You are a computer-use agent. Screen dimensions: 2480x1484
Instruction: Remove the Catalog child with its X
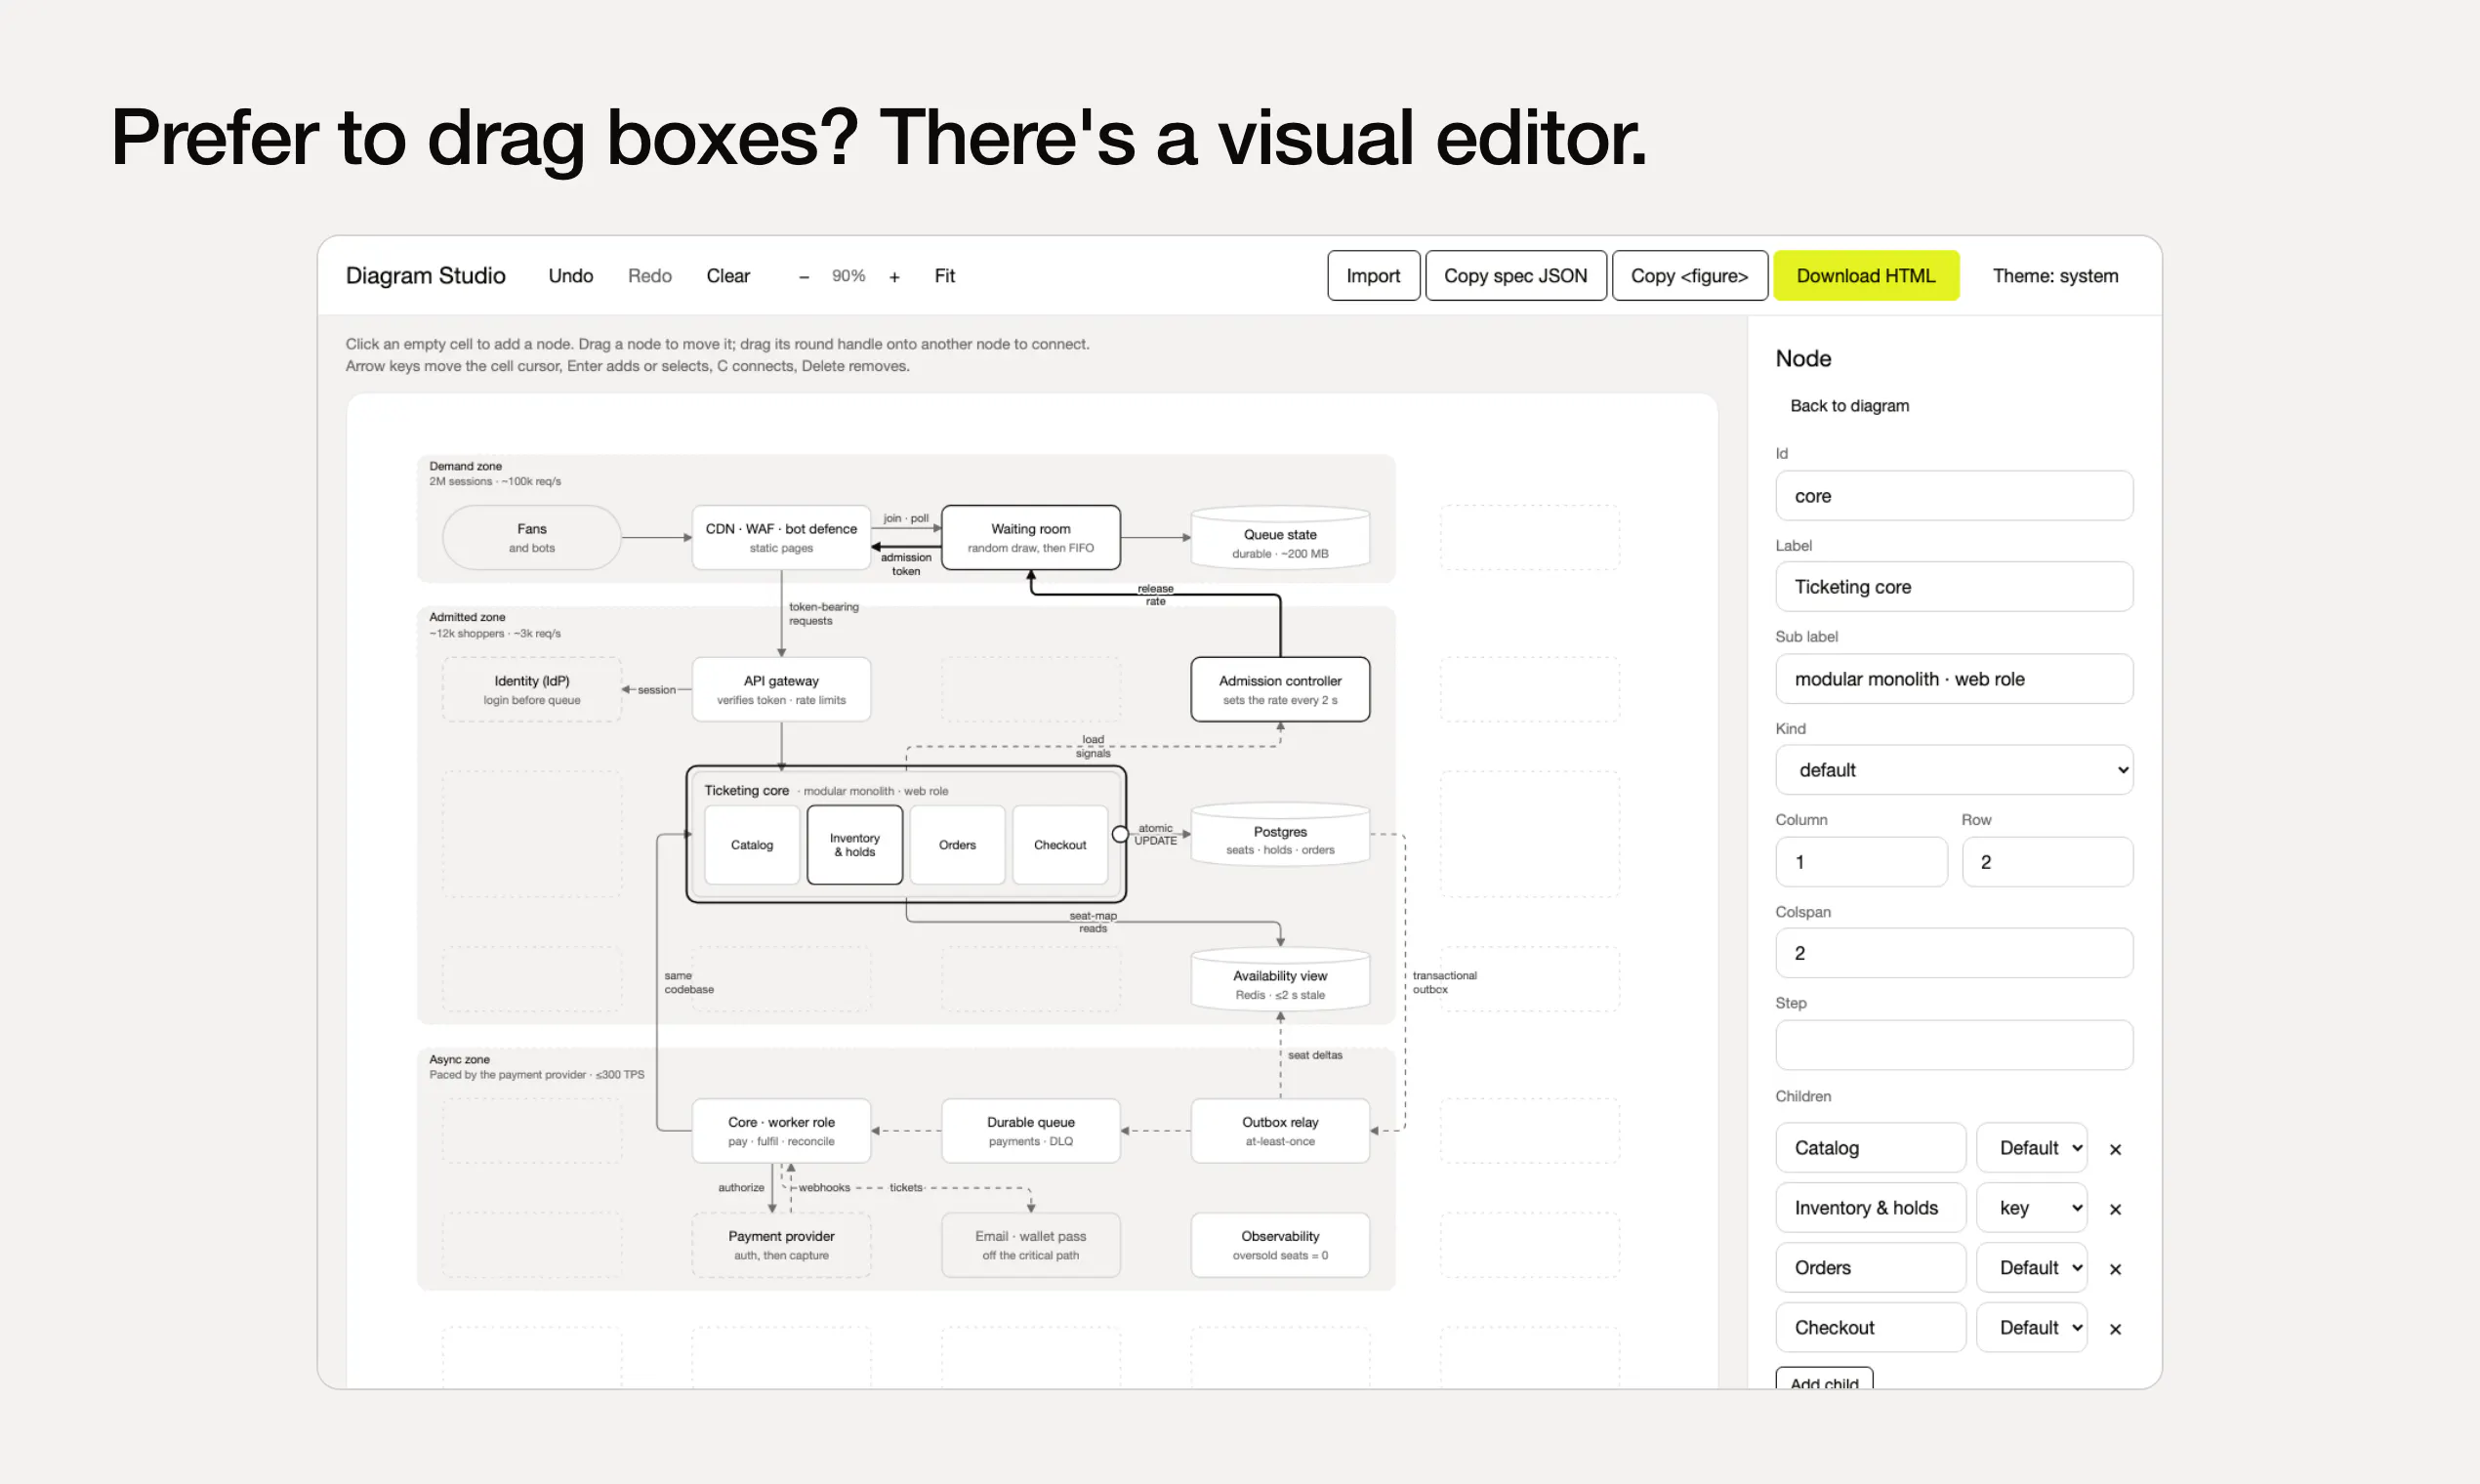tap(2115, 1149)
